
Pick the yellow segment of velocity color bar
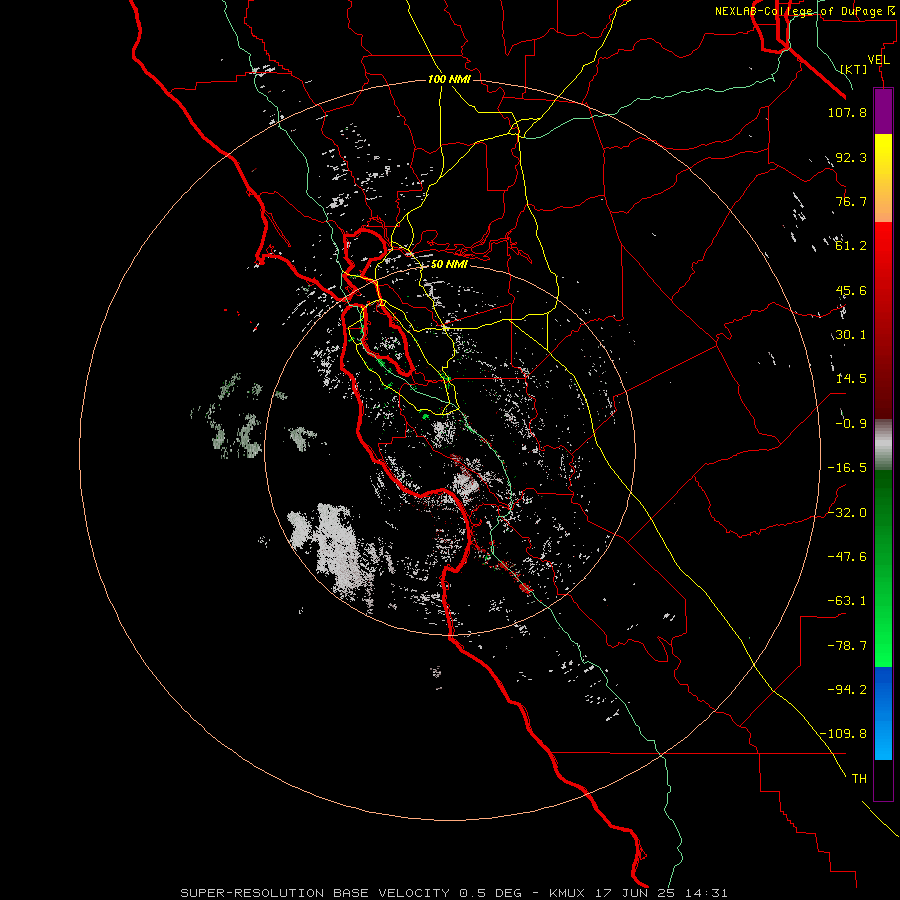[x=883, y=155]
